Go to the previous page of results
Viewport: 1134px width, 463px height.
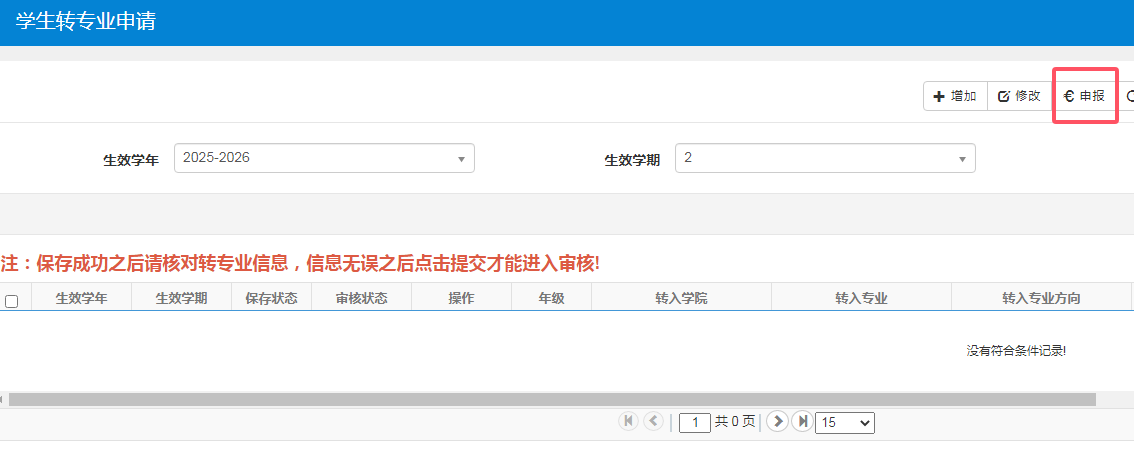[x=653, y=422]
